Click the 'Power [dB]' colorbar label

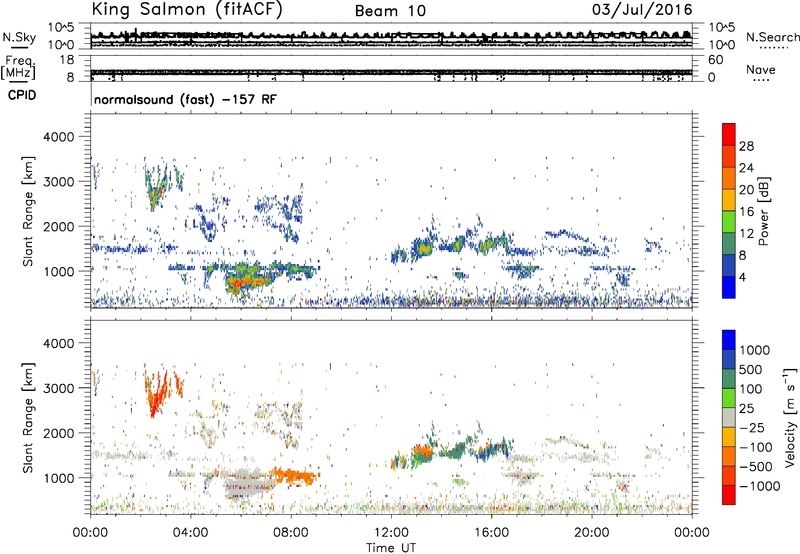point(763,211)
